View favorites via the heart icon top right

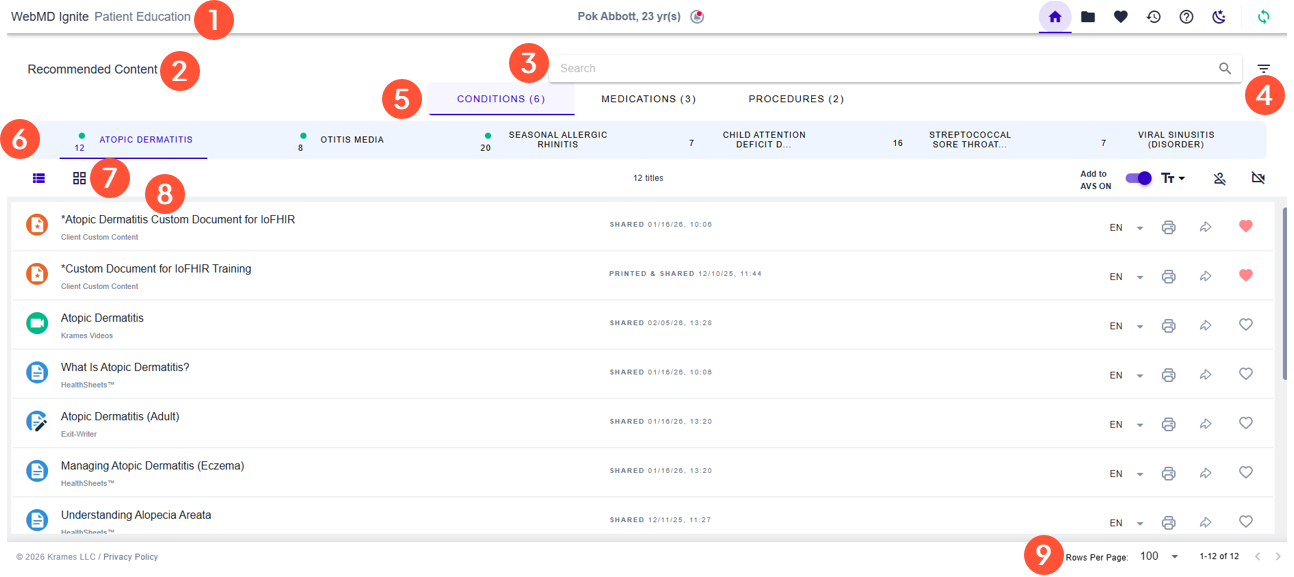1121,16
